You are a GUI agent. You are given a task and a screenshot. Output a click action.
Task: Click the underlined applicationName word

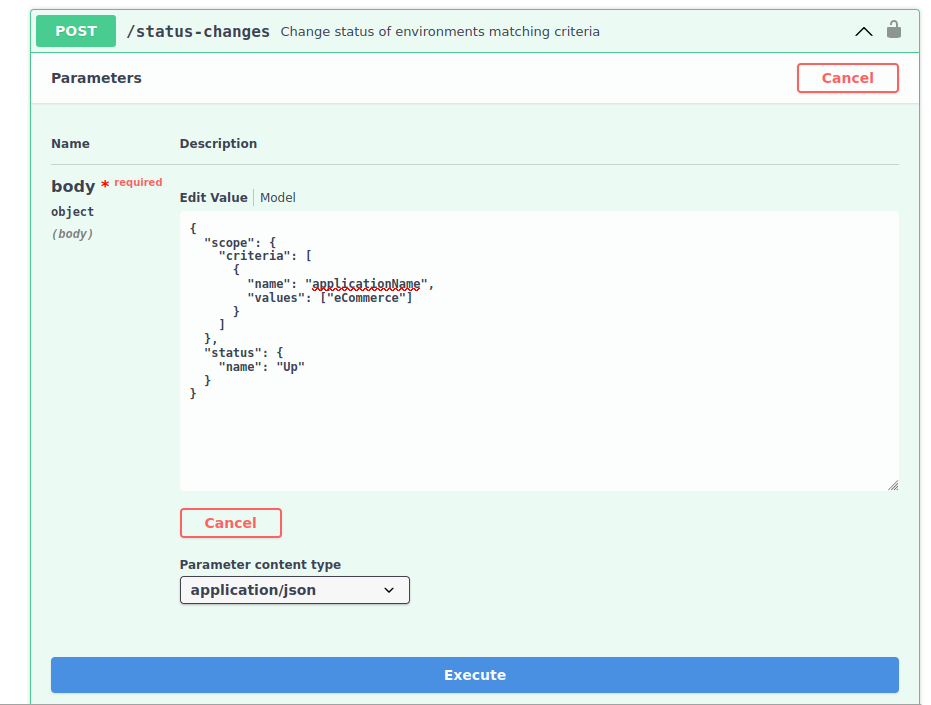point(366,284)
